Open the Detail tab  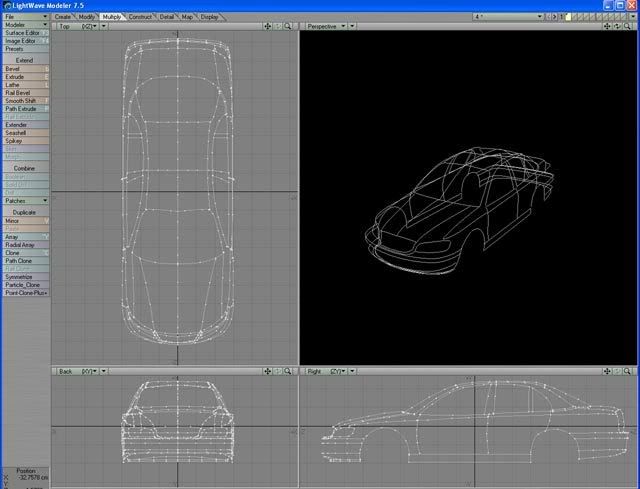tap(167, 17)
